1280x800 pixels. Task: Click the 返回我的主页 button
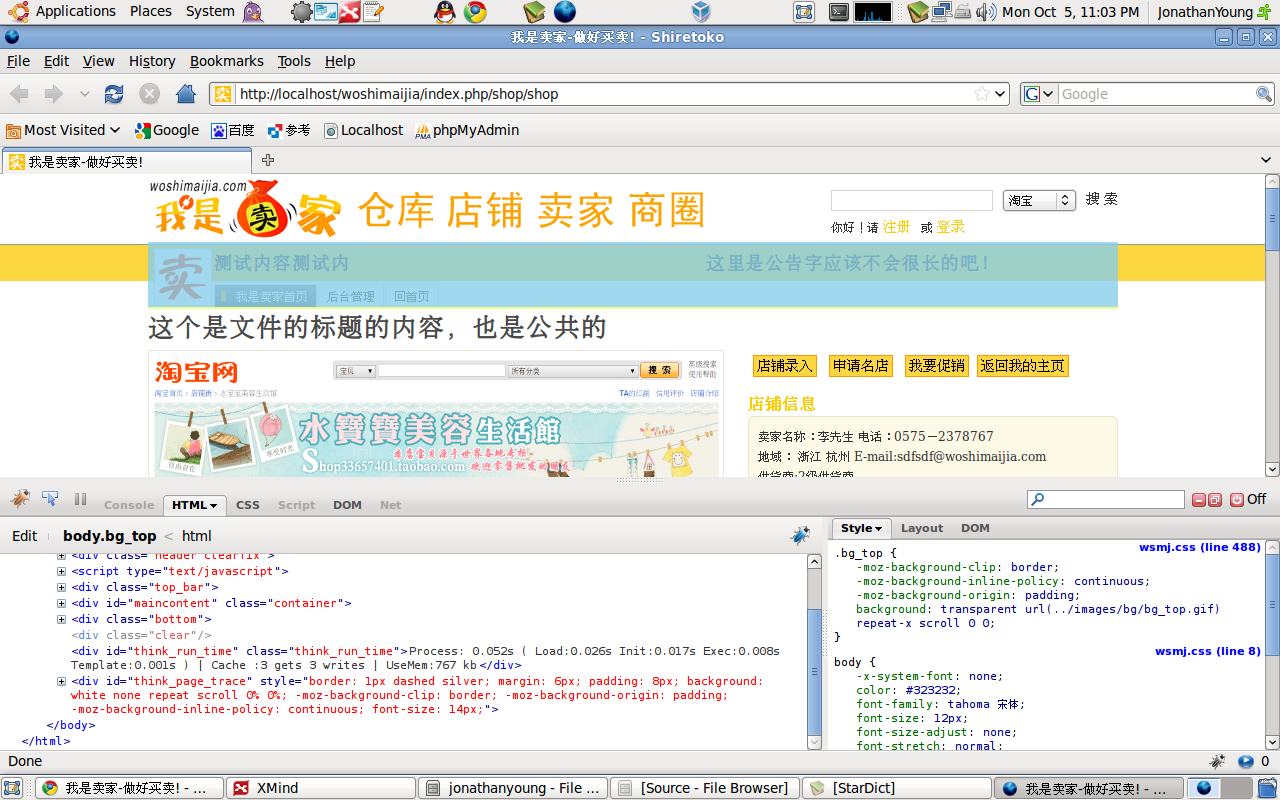click(1023, 366)
